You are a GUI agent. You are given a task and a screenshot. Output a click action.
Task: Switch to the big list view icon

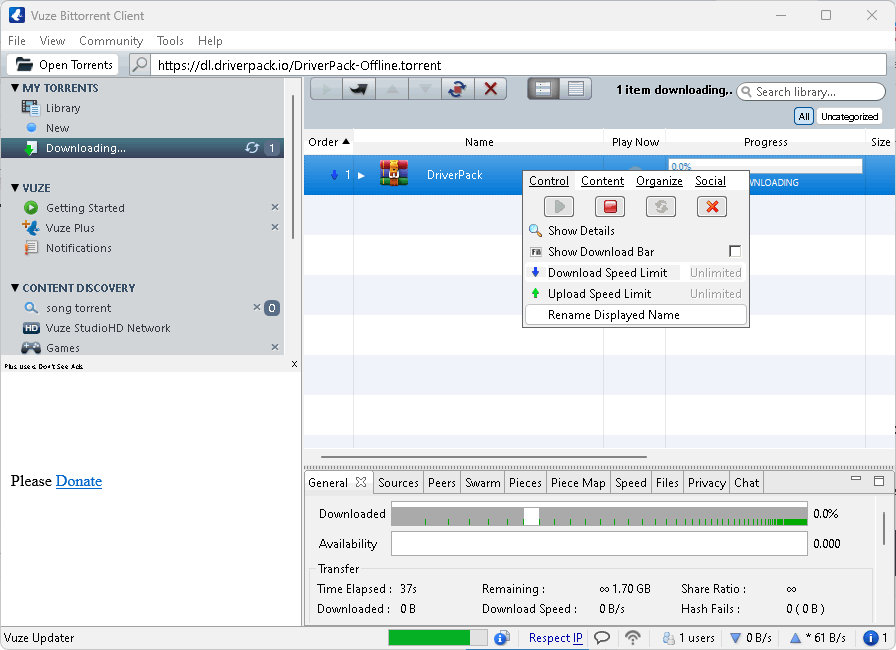[x=543, y=89]
